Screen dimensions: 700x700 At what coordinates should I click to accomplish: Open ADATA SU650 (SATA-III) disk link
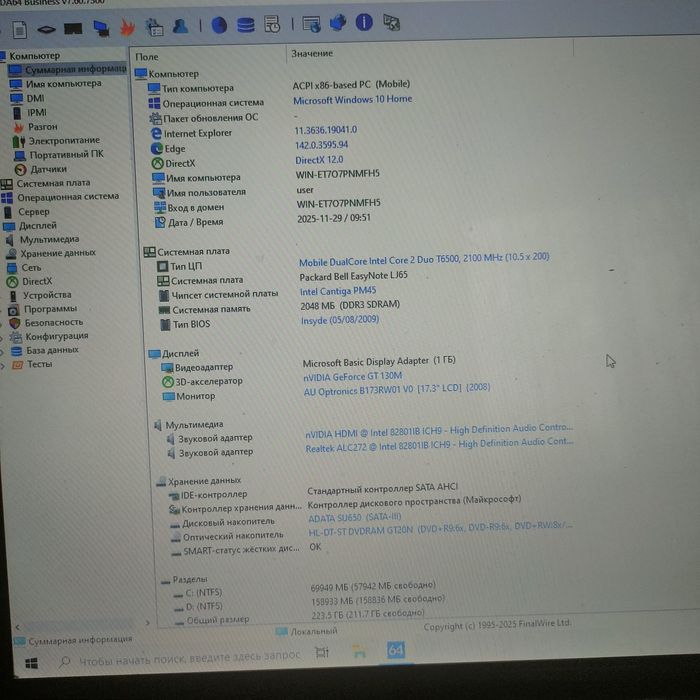(355, 517)
